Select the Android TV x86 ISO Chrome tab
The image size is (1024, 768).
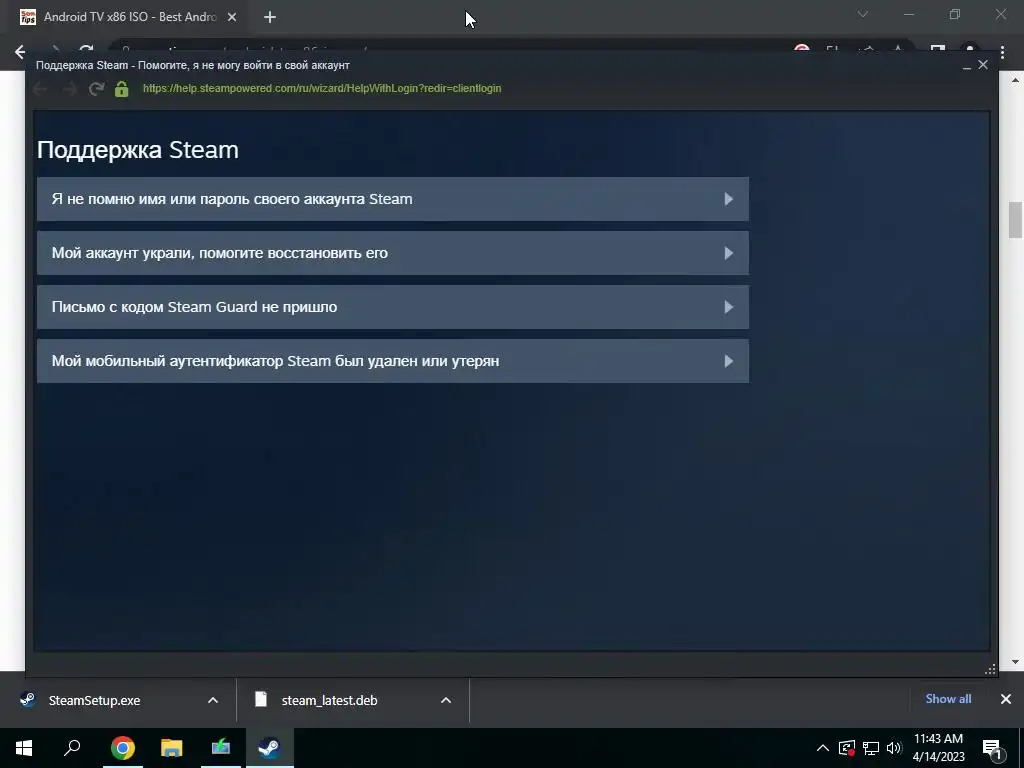(x=129, y=17)
